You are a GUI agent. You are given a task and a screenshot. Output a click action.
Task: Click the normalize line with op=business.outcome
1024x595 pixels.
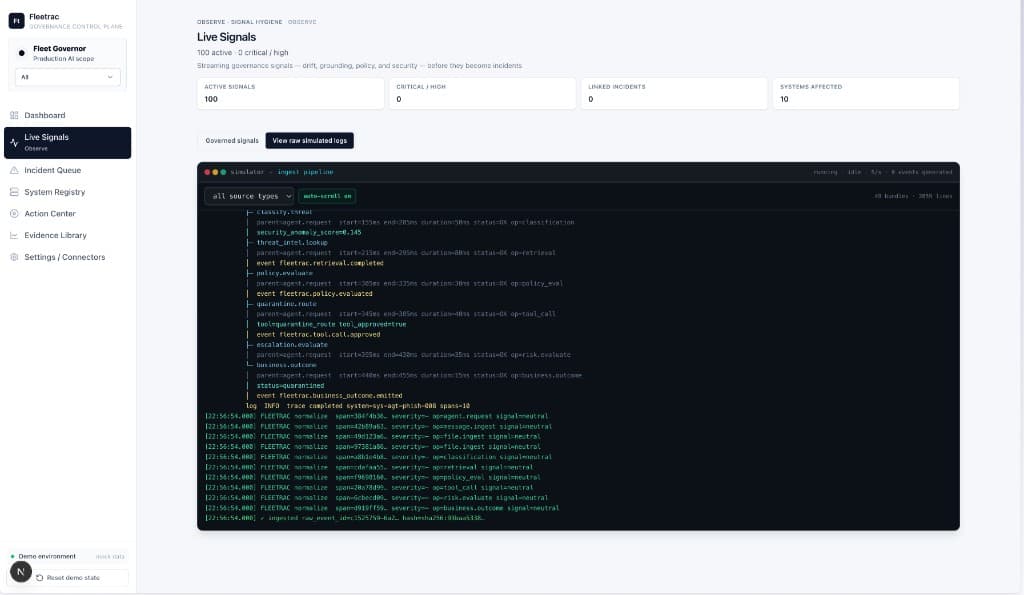(382, 508)
